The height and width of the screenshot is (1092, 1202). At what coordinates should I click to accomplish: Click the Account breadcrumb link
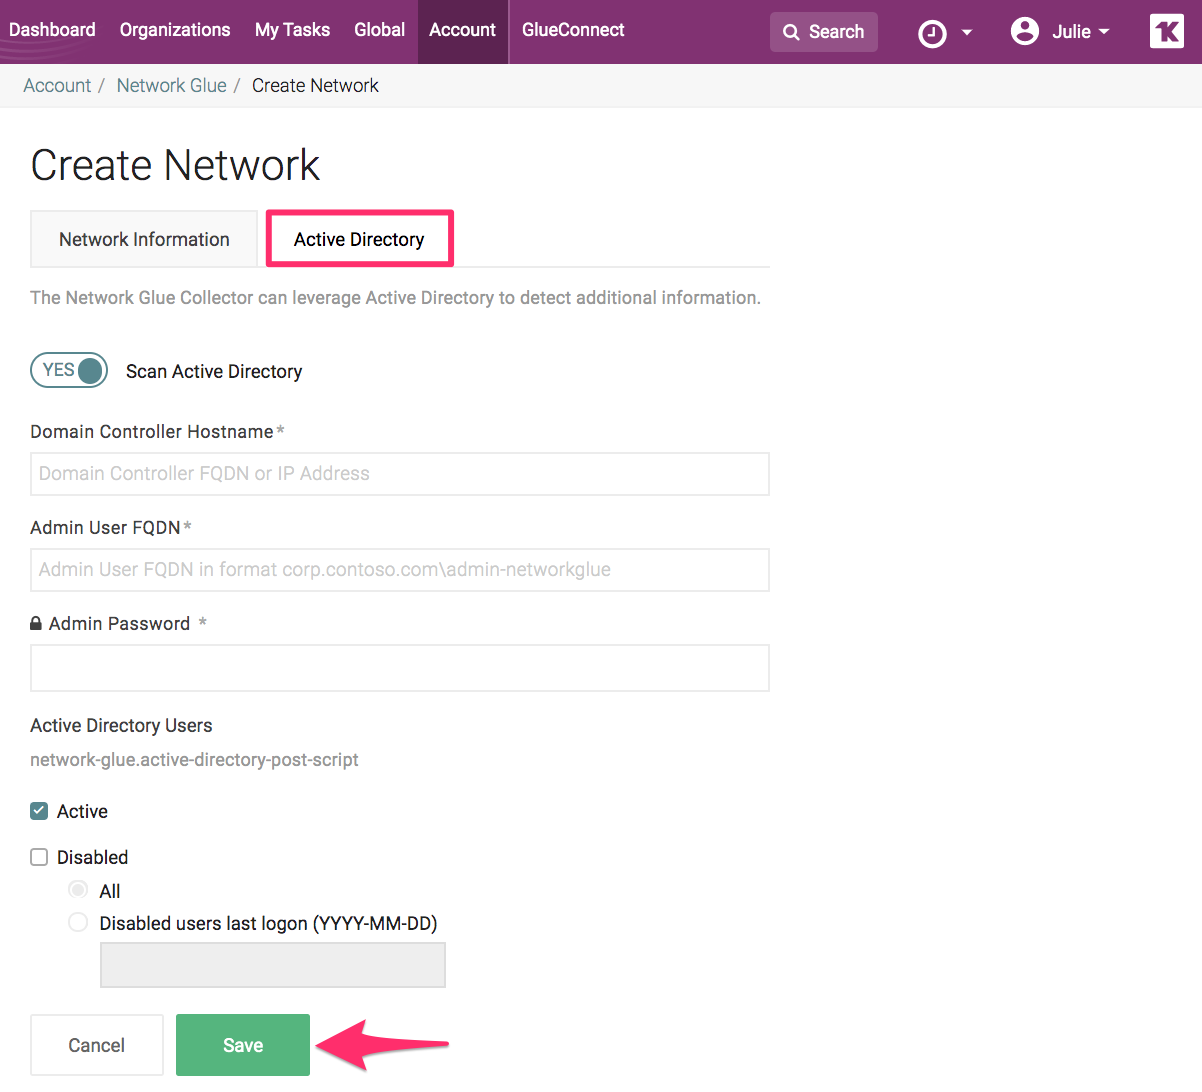(57, 86)
